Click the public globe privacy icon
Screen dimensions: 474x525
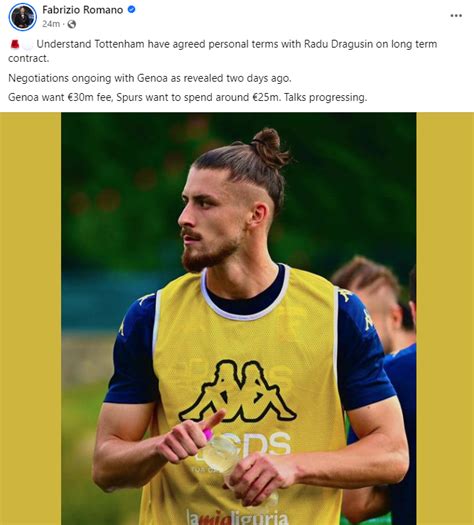pos(72,24)
